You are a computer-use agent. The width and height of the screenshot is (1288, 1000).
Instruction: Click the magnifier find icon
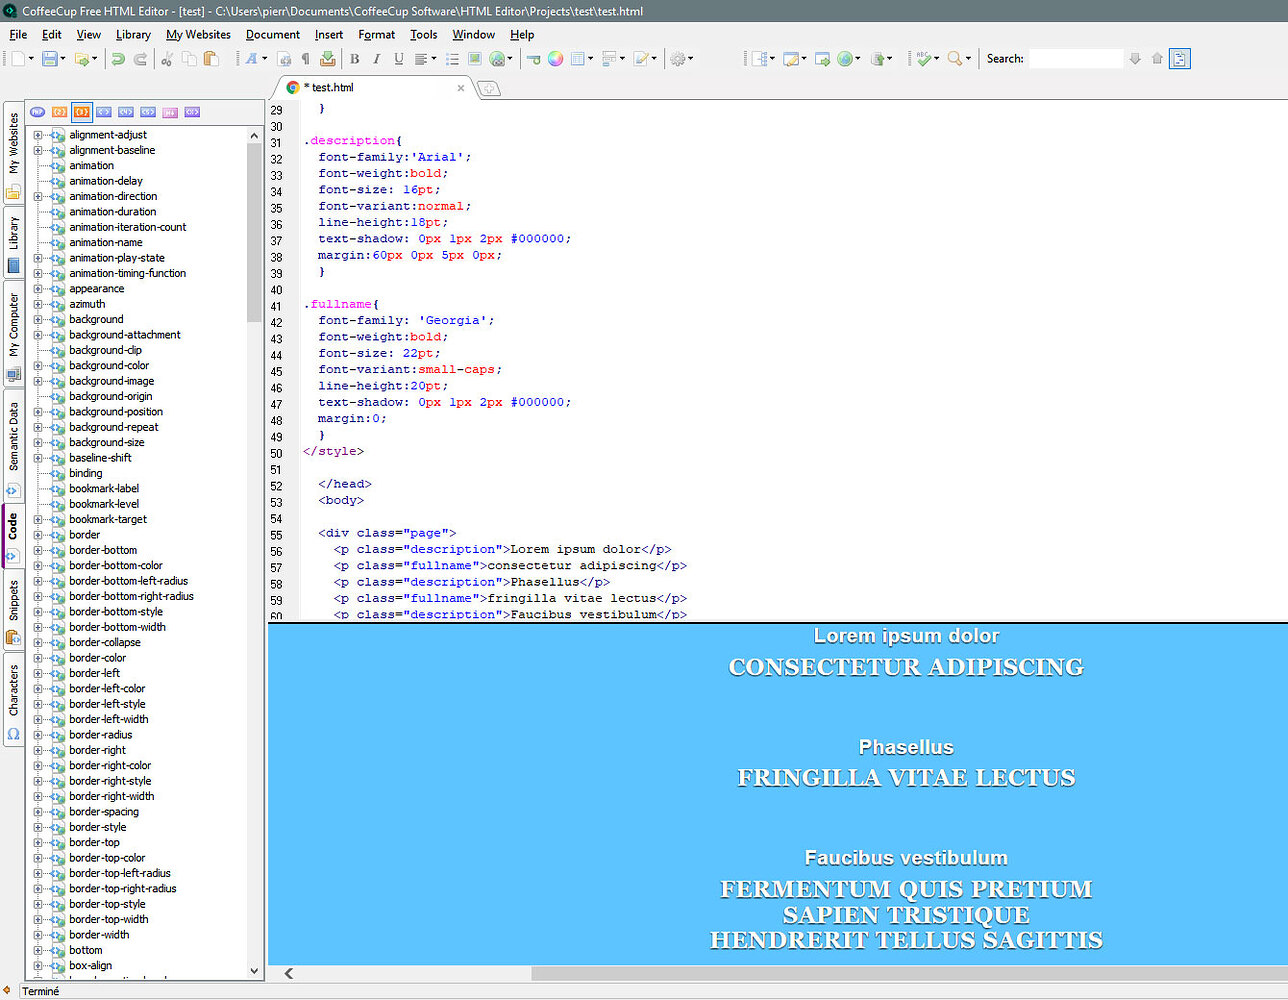point(954,59)
